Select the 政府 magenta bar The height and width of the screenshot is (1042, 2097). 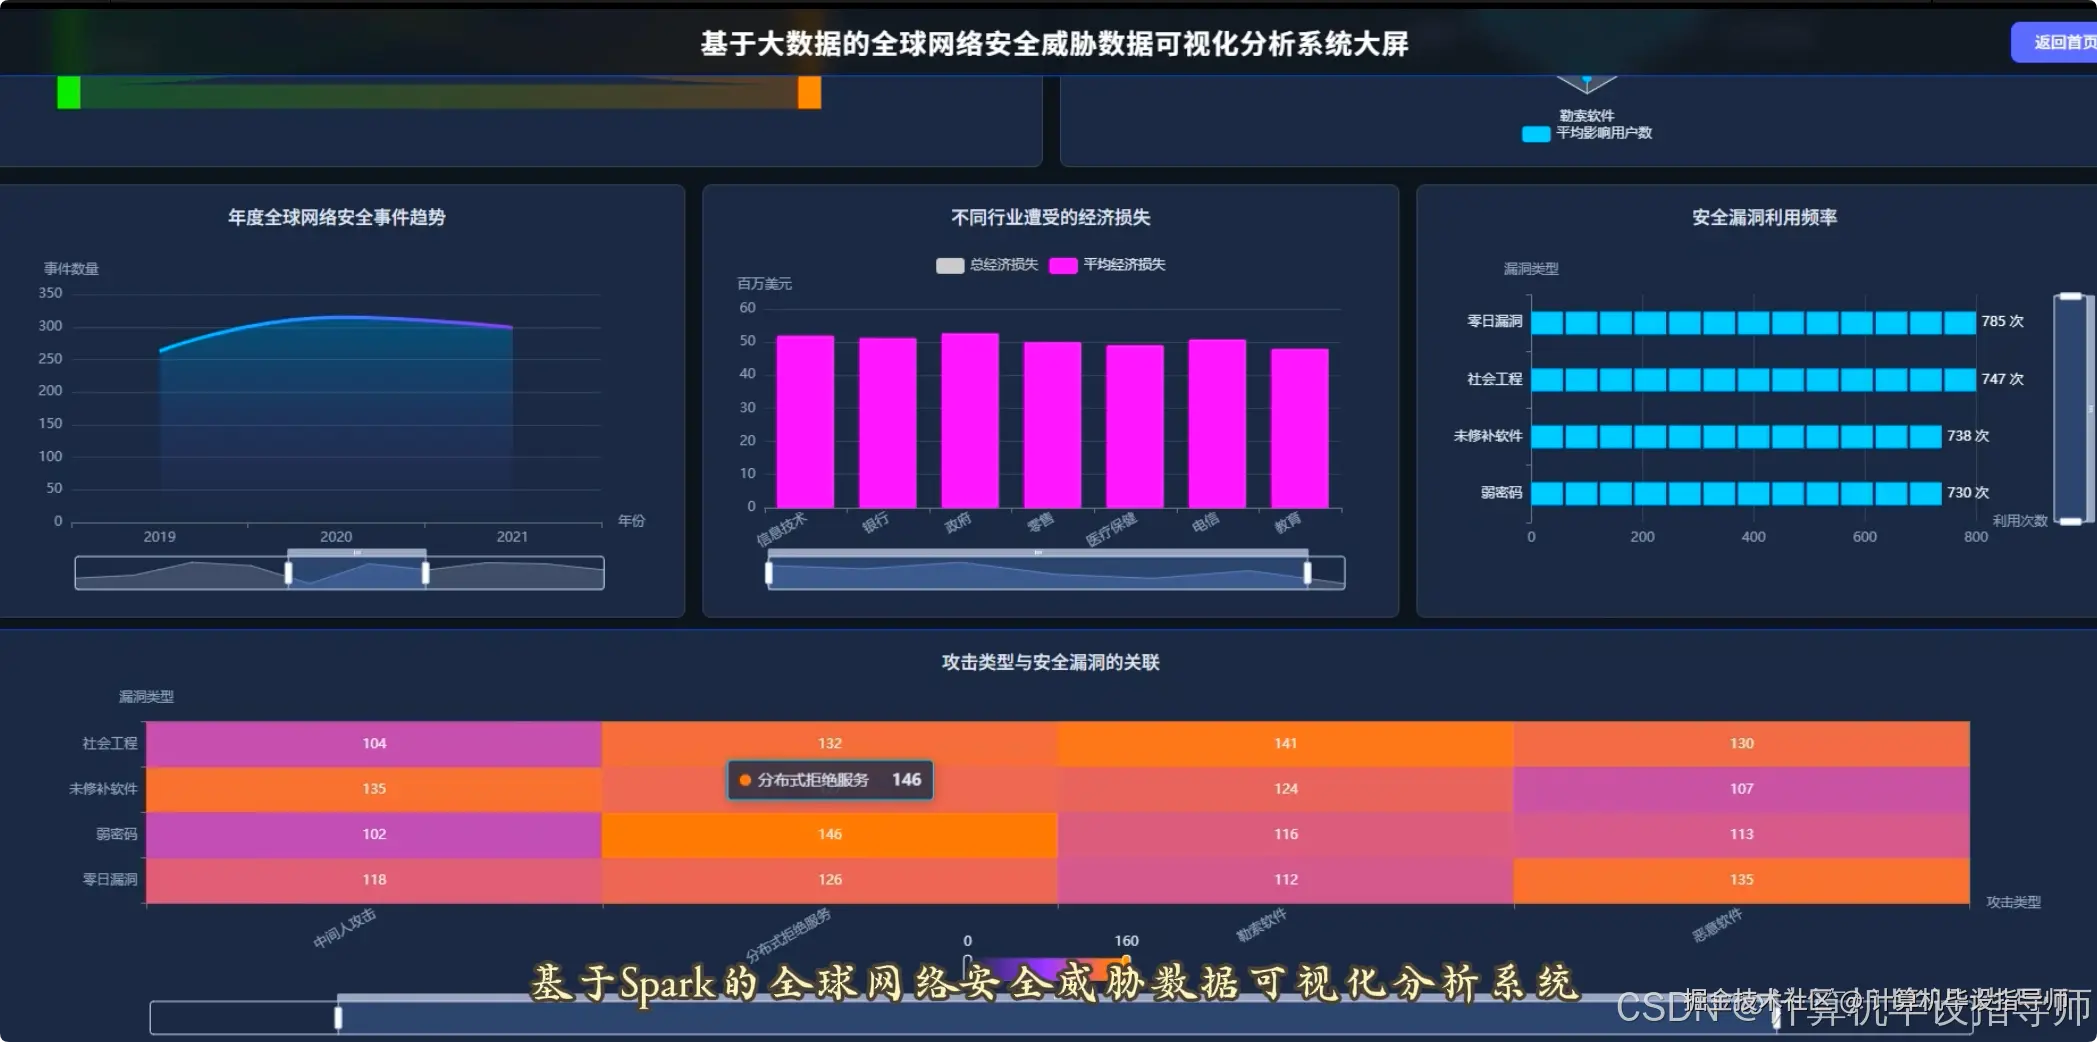coord(970,421)
